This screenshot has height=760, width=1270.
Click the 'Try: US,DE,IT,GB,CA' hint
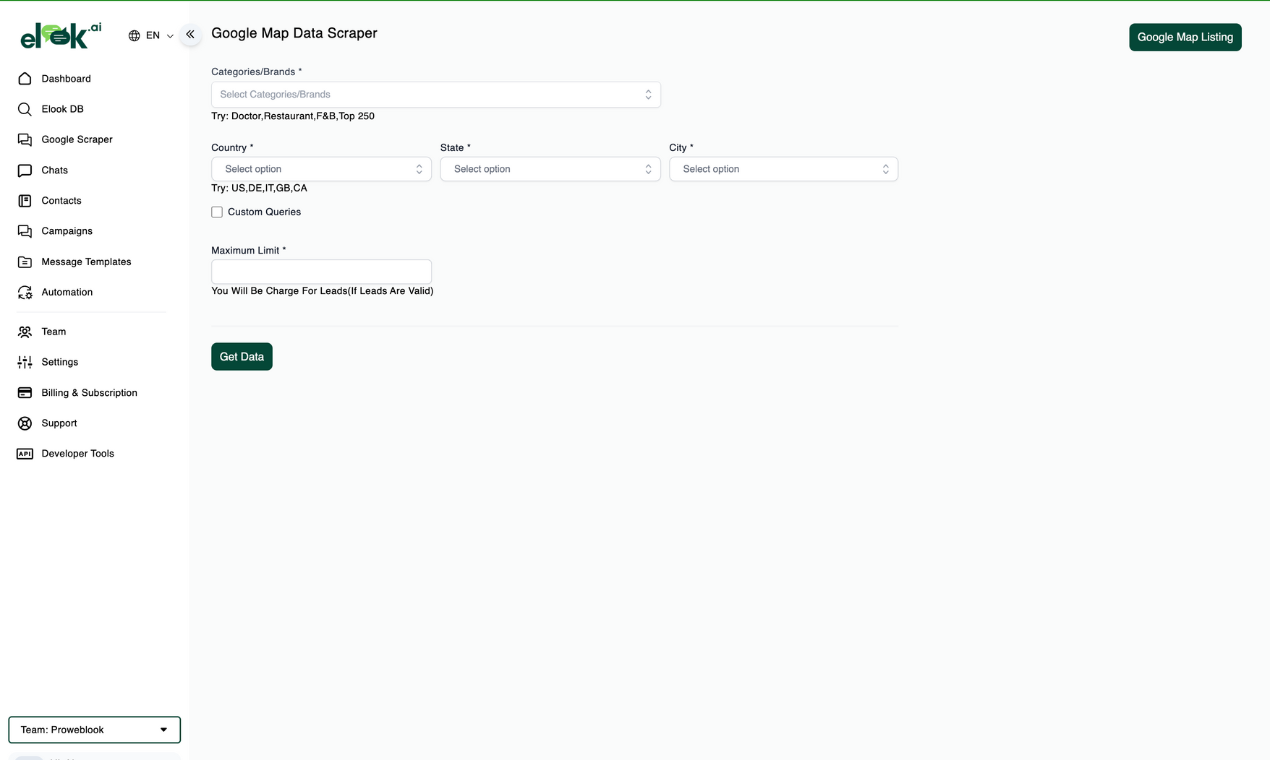click(x=259, y=188)
